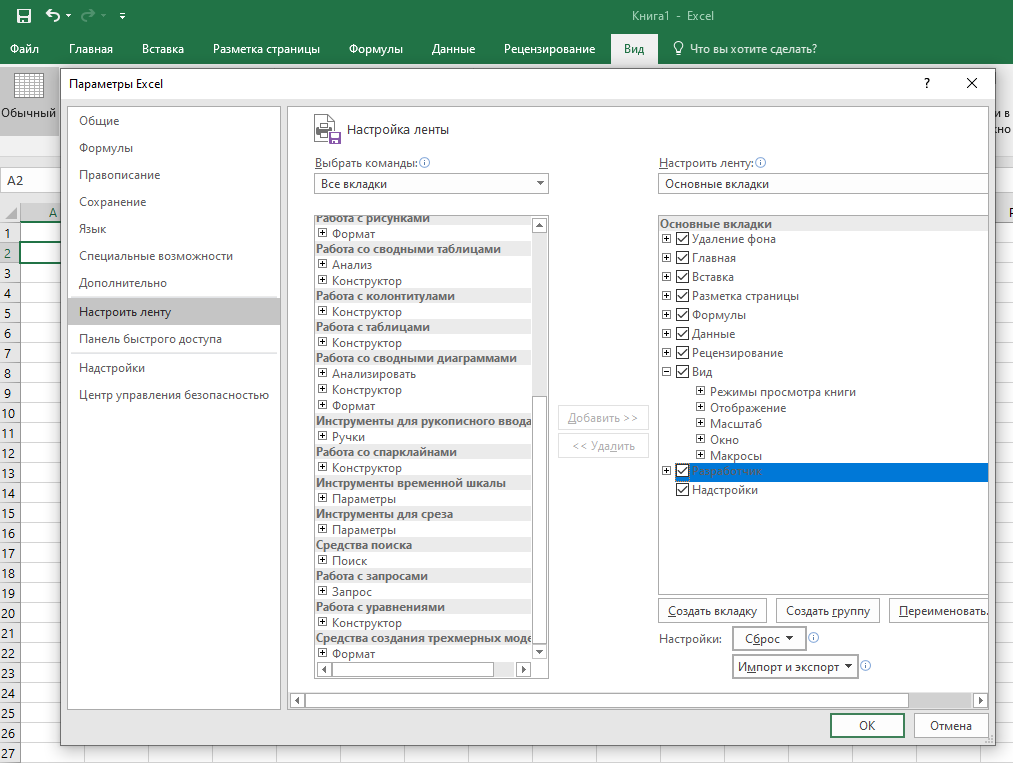Switch to the Рецензирование ribbon tab
The height and width of the screenshot is (763, 1013).
click(x=549, y=49)
